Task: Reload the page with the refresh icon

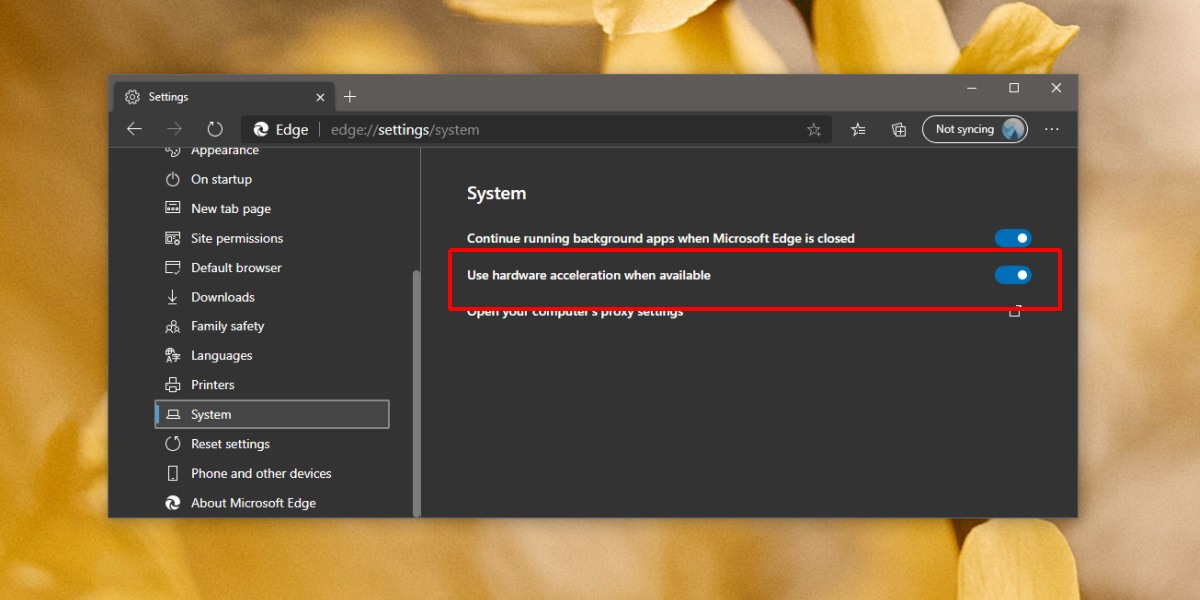Action: [x=215, y=129]
